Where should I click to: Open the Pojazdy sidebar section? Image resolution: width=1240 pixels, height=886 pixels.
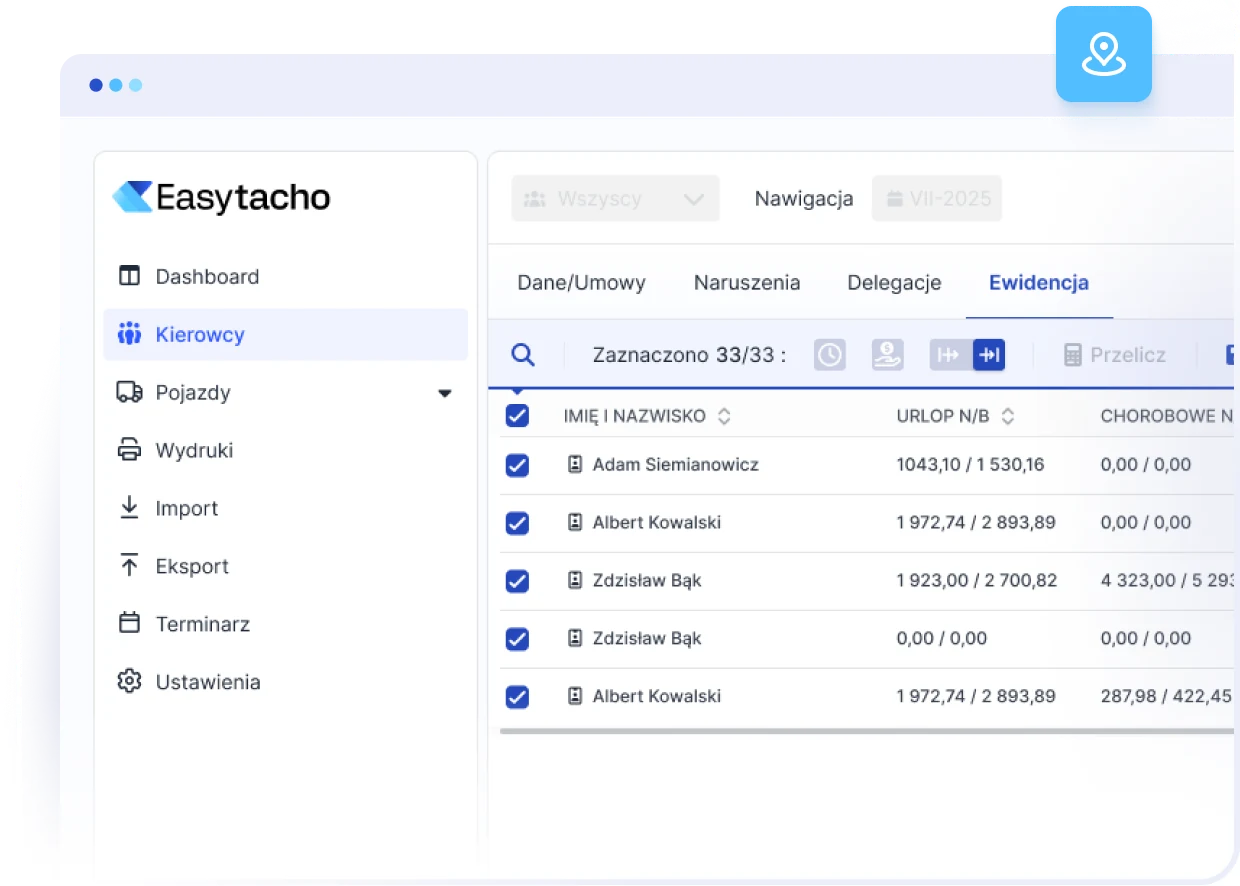click(x=286, y=393)
